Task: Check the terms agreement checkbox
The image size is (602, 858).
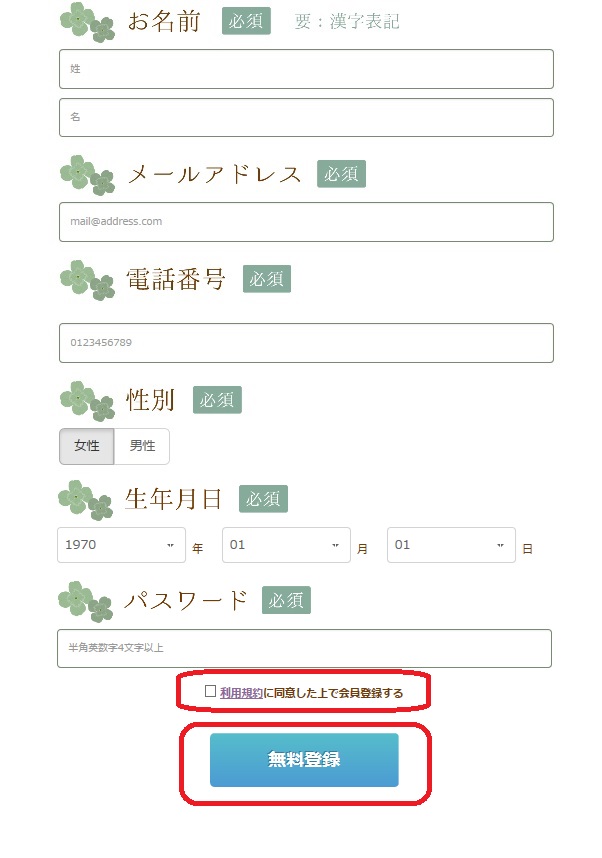Action: click(210, 692)
